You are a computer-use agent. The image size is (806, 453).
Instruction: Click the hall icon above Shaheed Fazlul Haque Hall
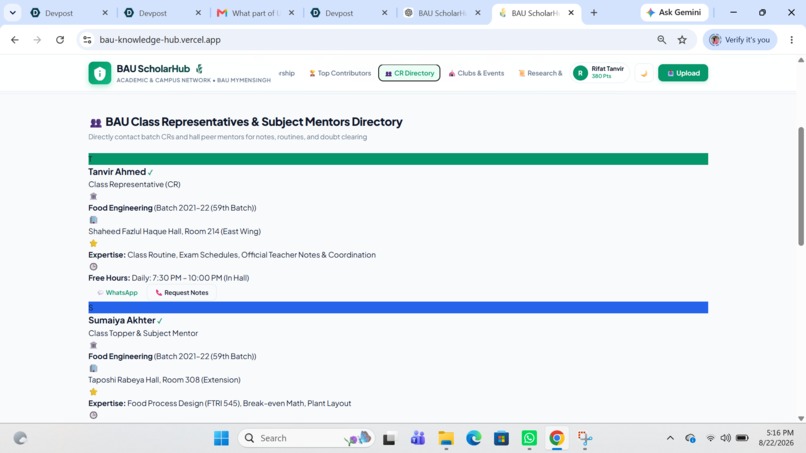click(93, 220)
